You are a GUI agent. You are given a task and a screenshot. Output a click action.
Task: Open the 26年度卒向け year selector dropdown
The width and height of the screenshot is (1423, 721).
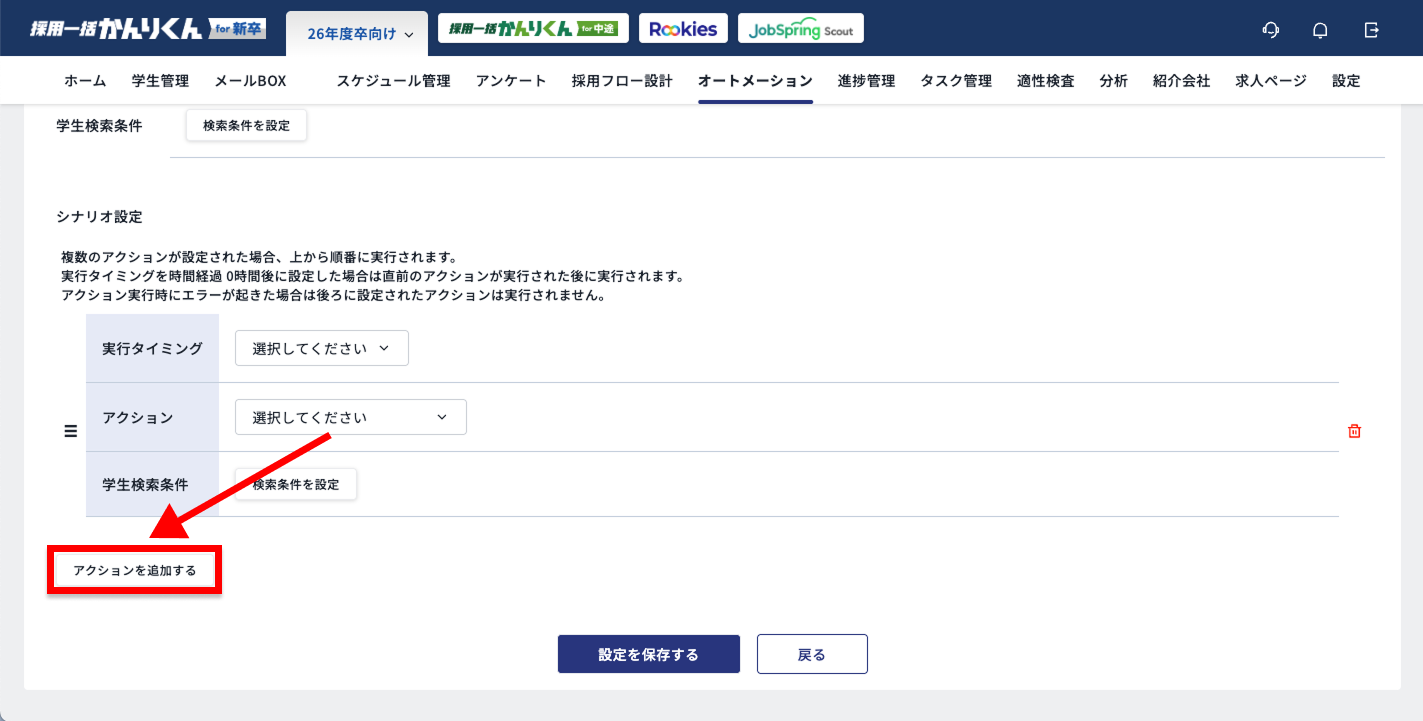tap(356, 31)
